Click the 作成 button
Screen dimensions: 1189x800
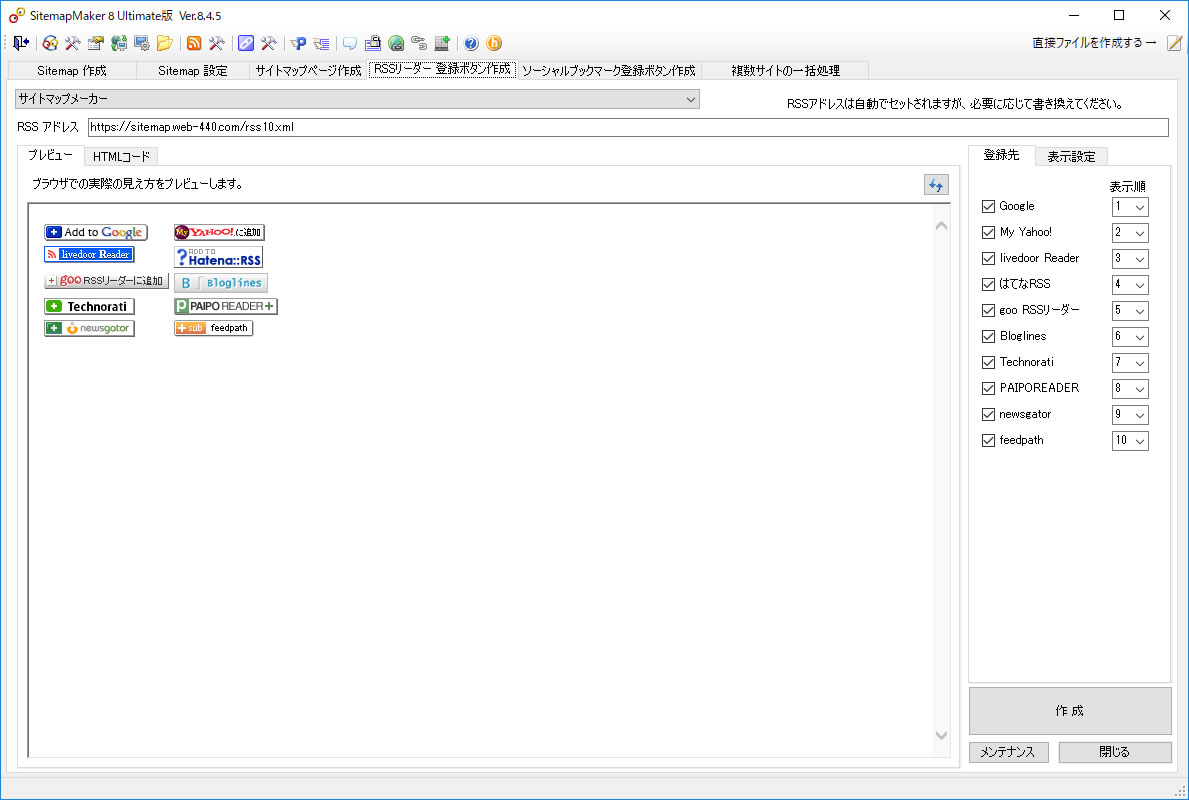(x=1070, y=711)
